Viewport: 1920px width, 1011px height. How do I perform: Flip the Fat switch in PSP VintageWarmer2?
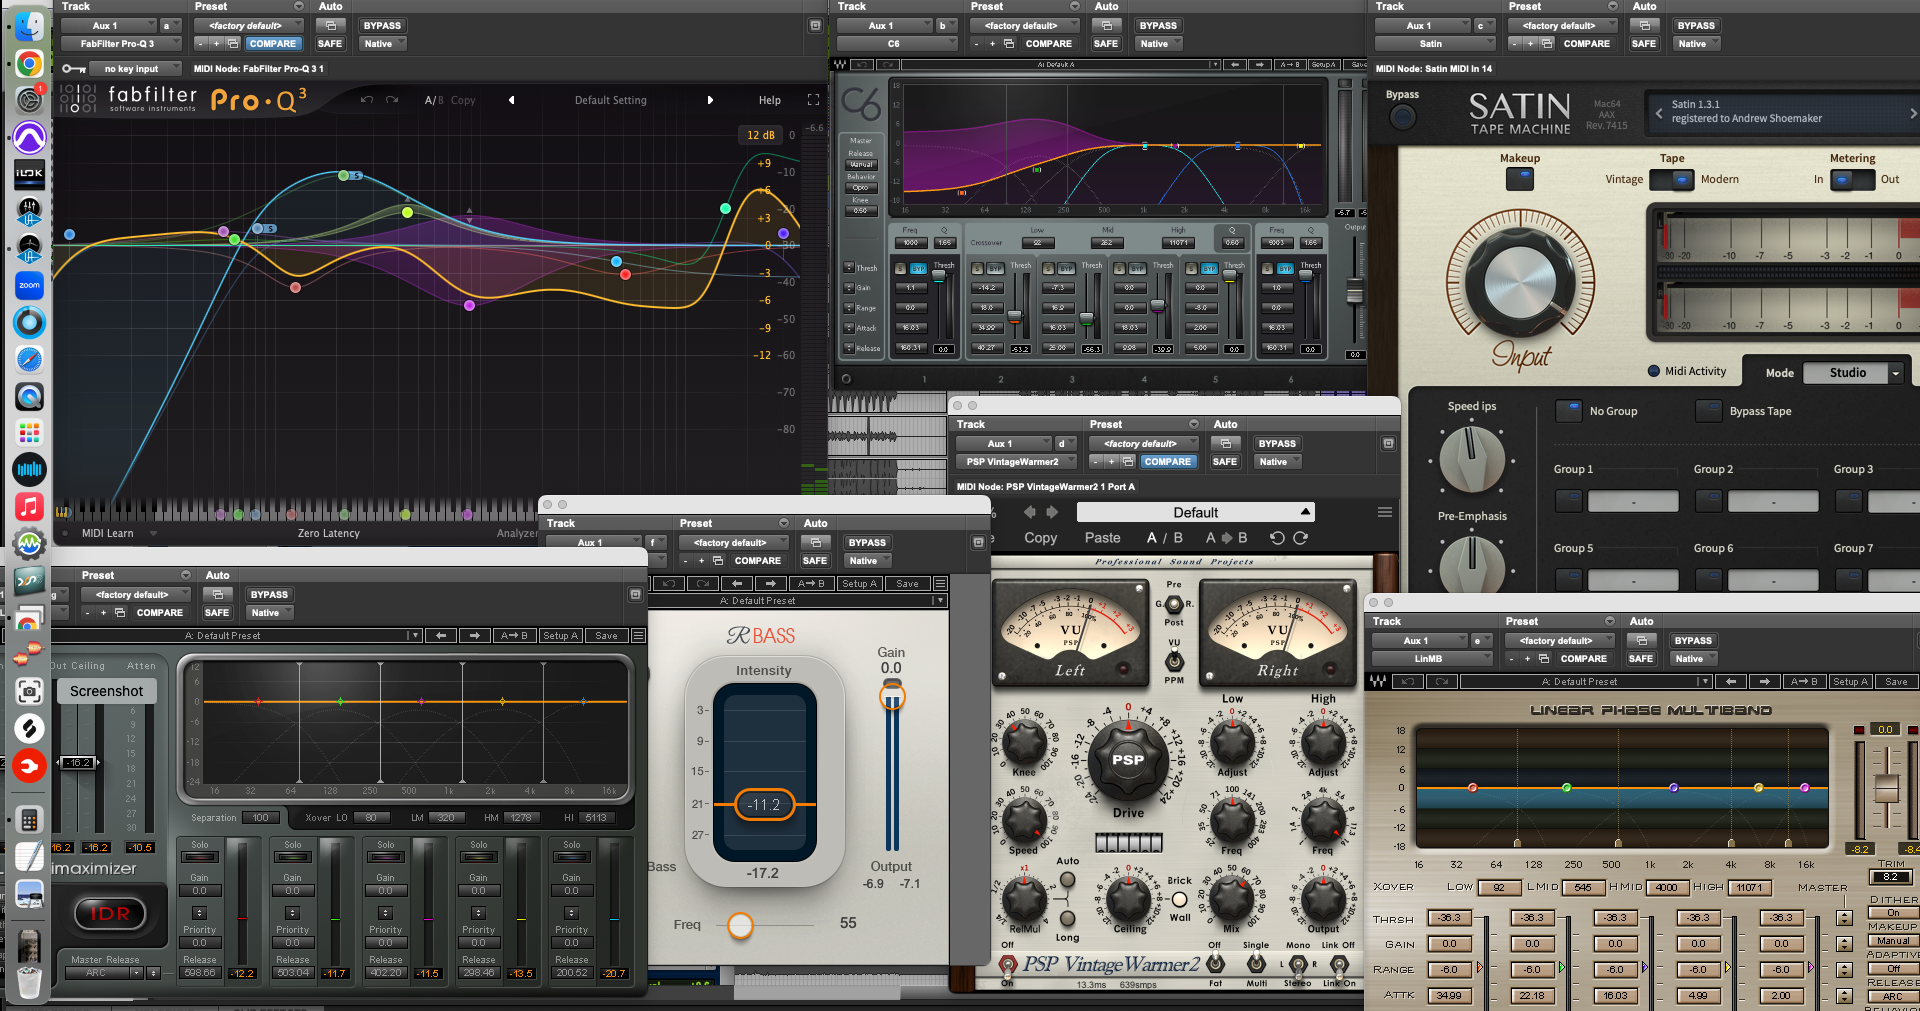click(1215, 964)
